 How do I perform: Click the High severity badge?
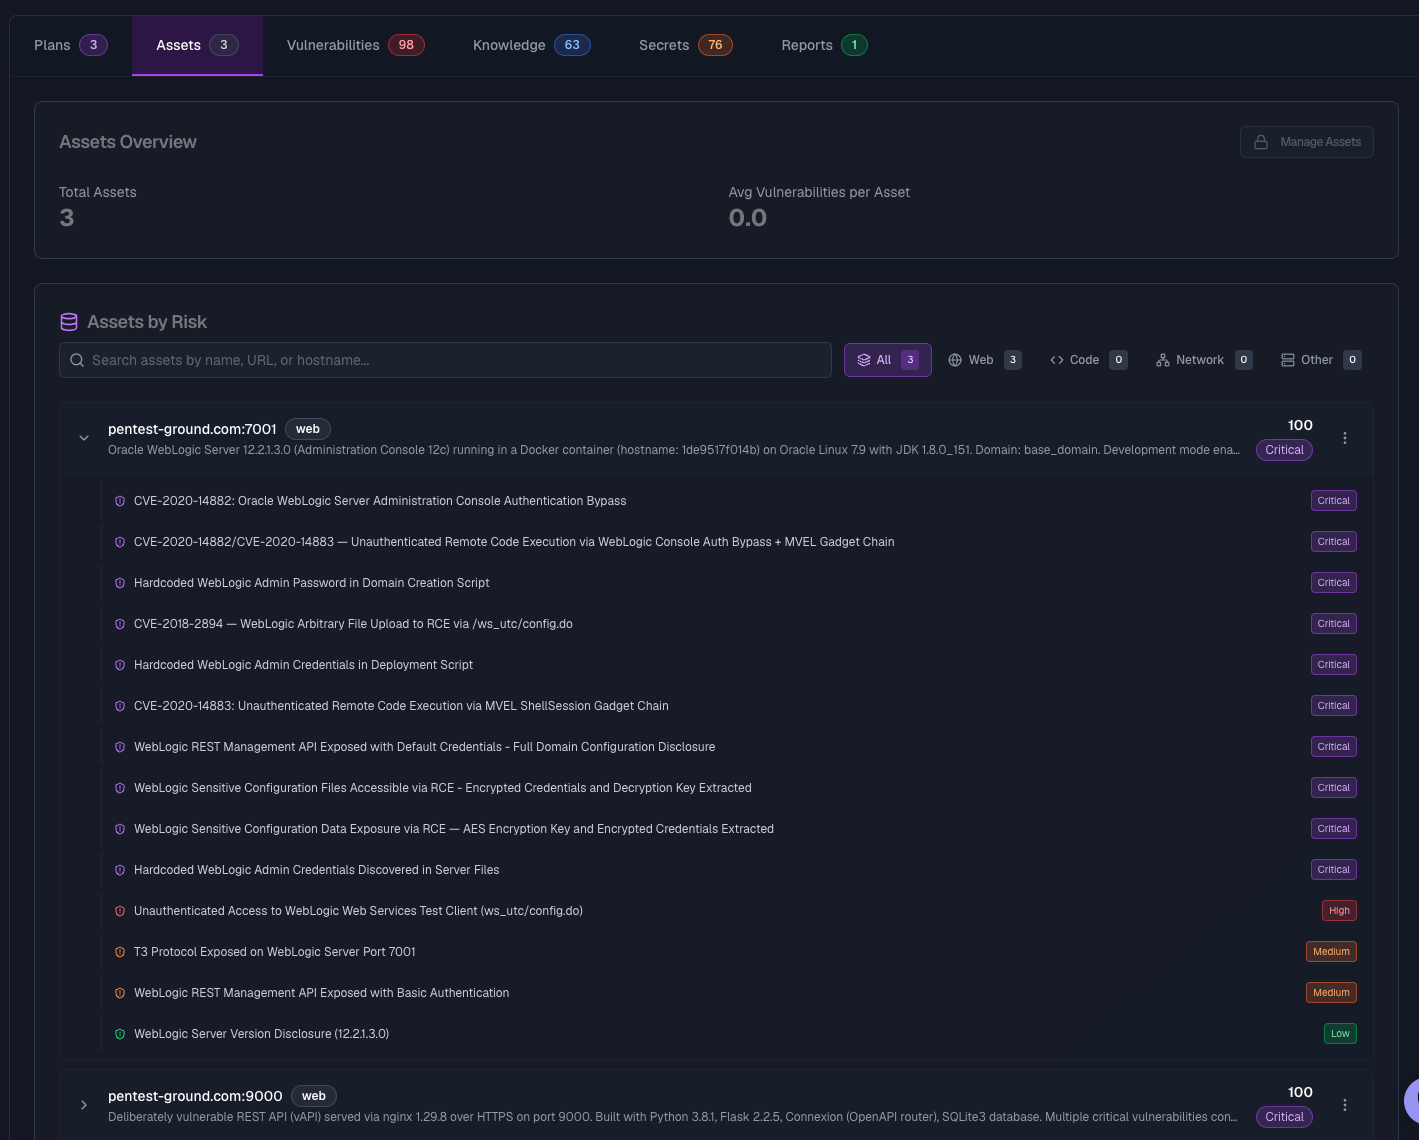click(1339, 911)
